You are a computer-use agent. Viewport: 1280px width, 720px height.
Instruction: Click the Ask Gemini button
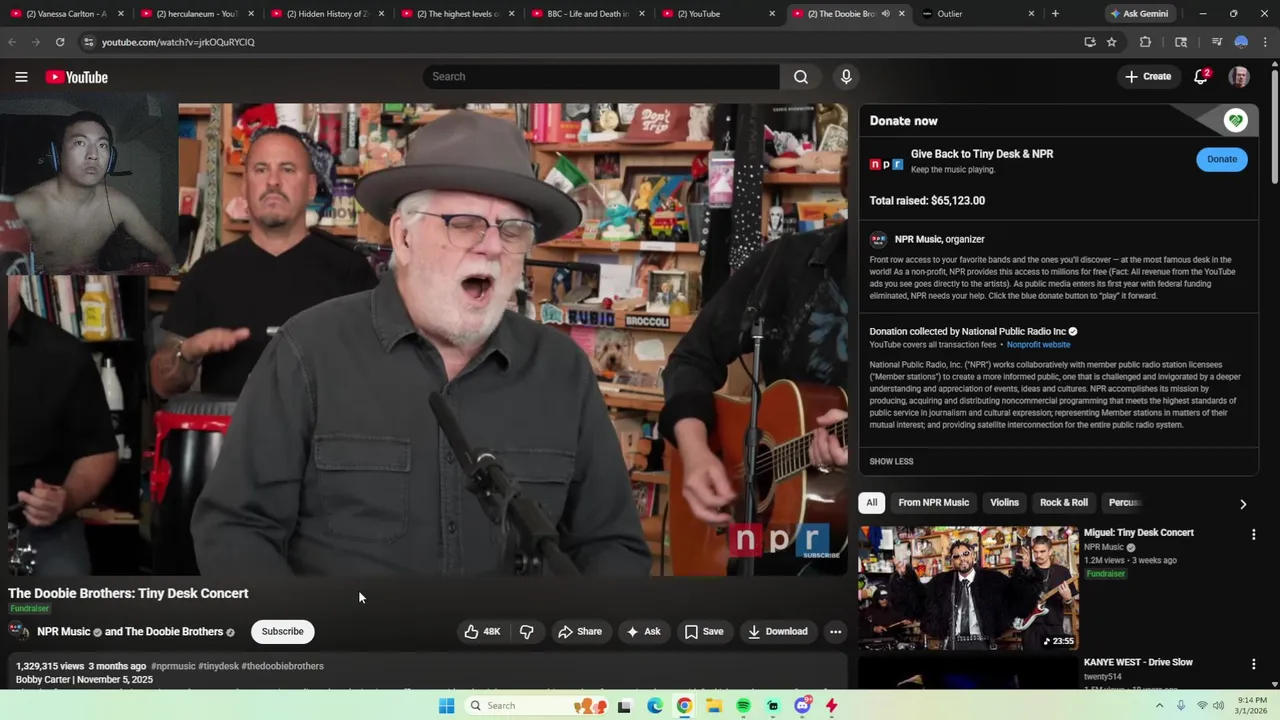click(1139, 14)
